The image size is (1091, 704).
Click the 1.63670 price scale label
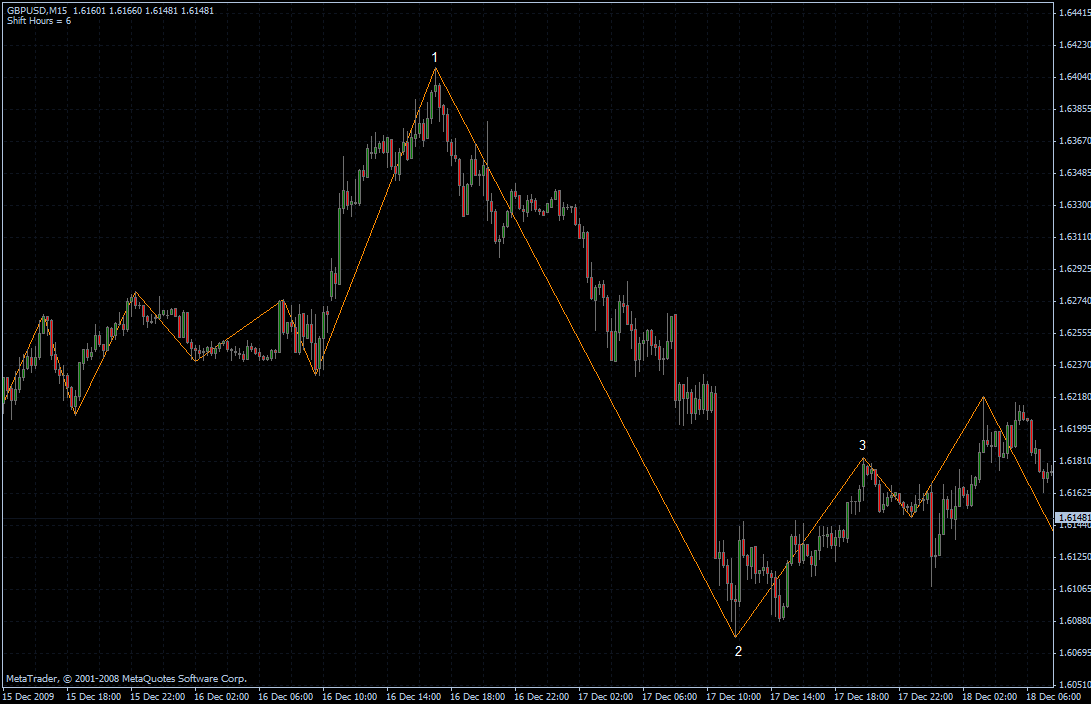(1074, 141)
